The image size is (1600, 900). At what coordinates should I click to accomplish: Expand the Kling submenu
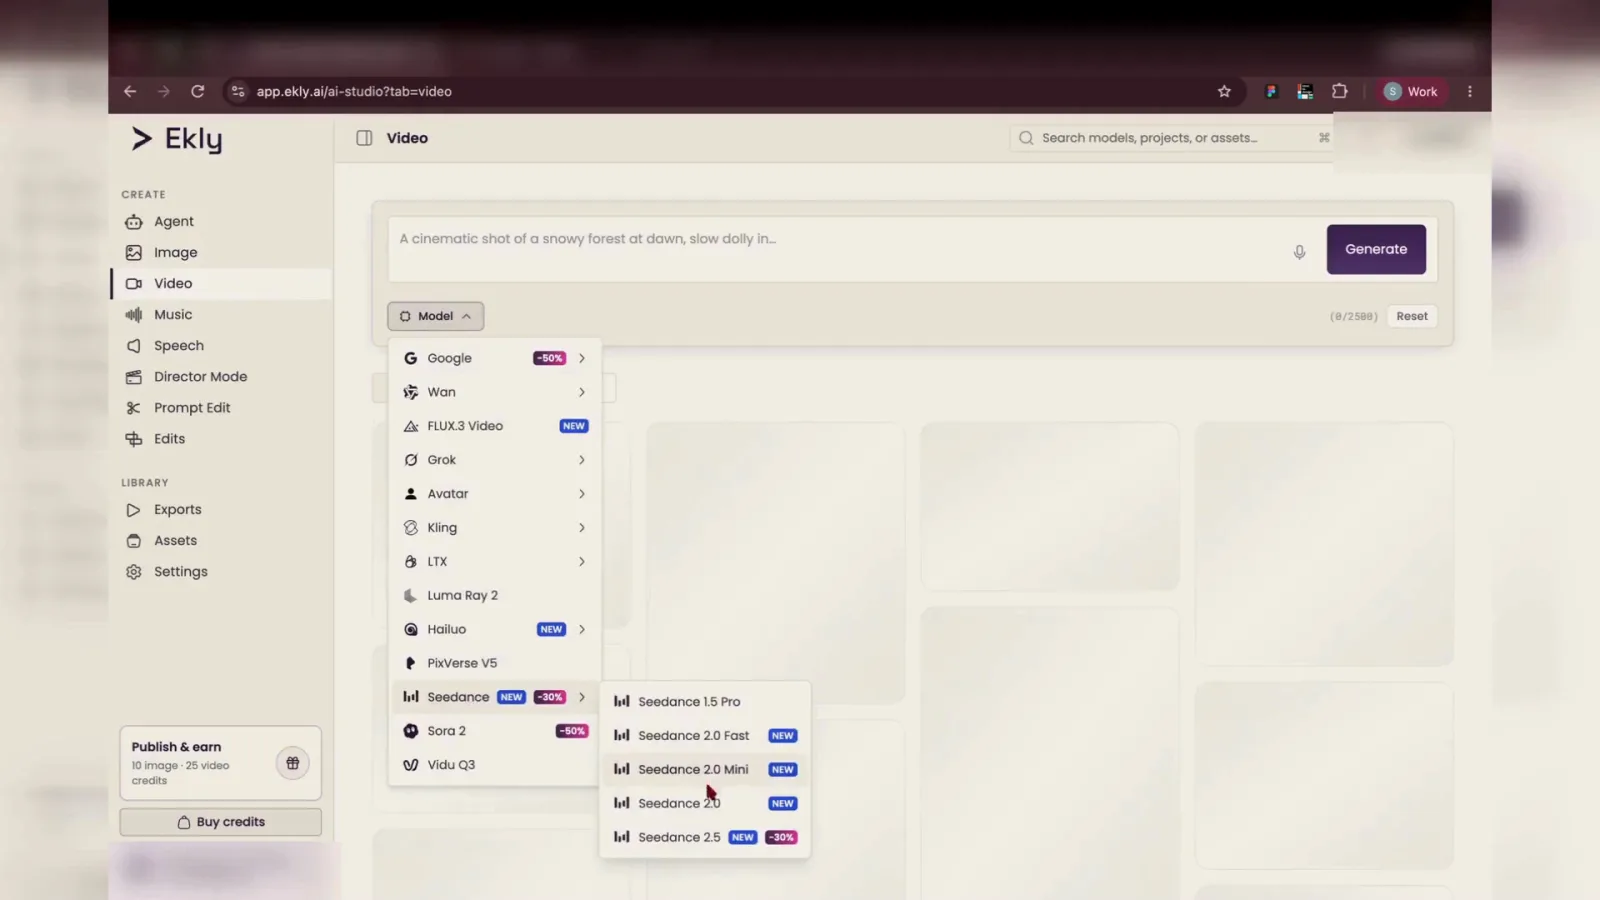point(495,528)
